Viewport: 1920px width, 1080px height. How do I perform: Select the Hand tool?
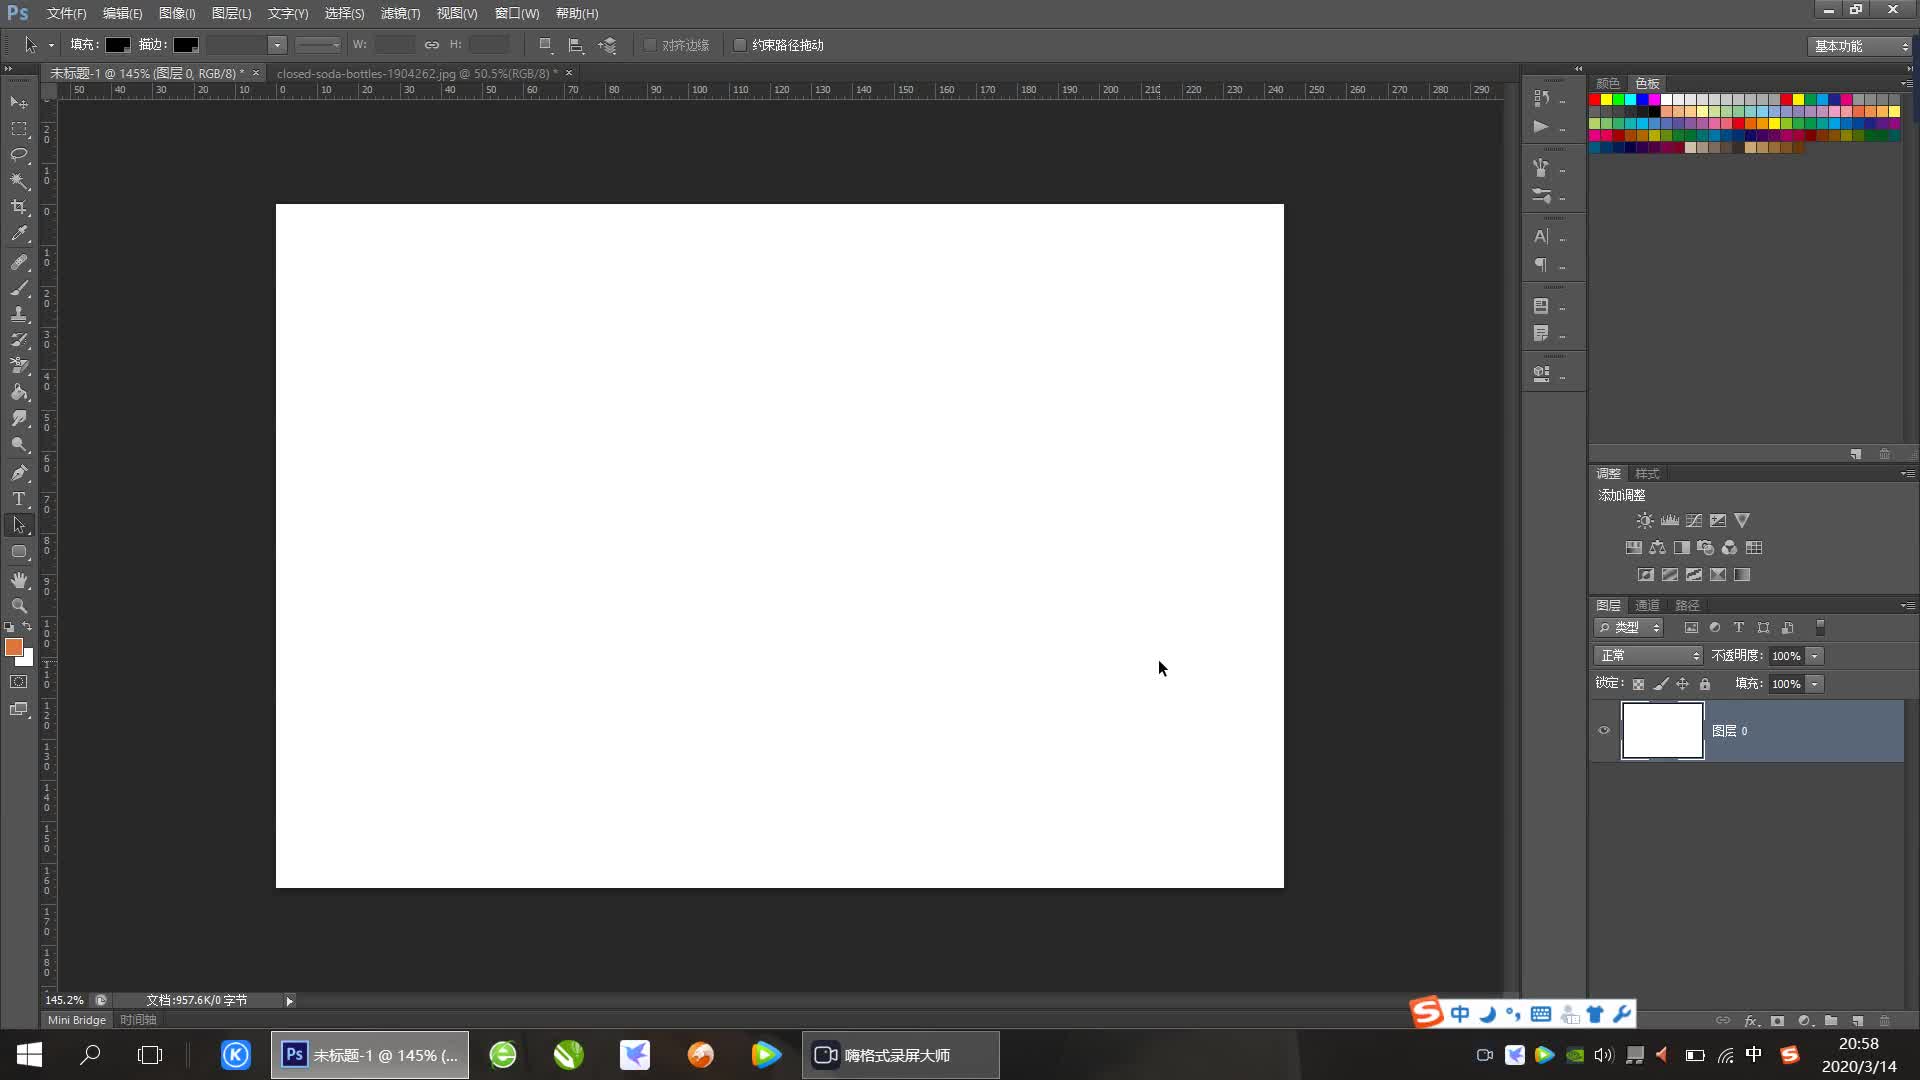click(x=19, y=580)
